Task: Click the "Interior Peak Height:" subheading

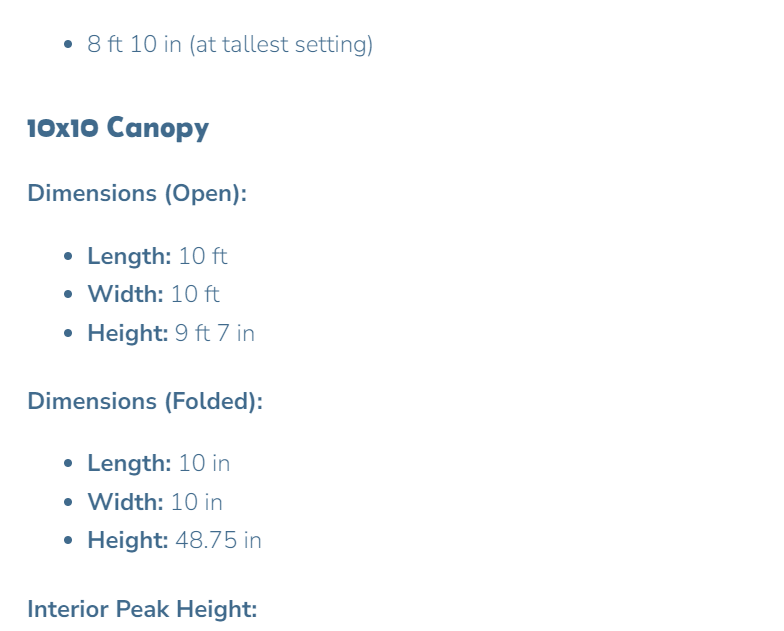Action: (142, 609)
